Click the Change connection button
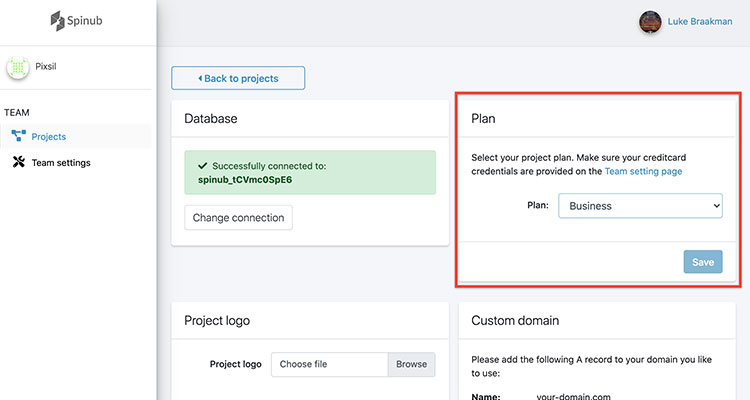 point(238,218)
